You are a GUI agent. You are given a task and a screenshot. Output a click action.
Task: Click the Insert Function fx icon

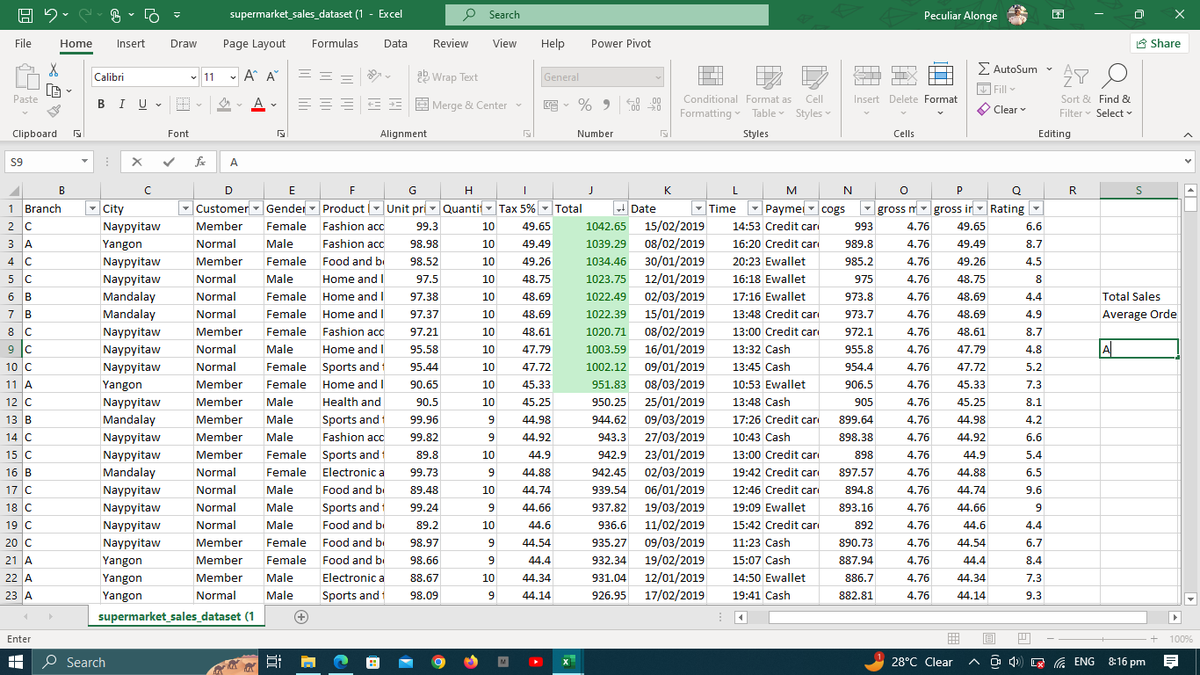pyautogui.click(x=200, y=161)
